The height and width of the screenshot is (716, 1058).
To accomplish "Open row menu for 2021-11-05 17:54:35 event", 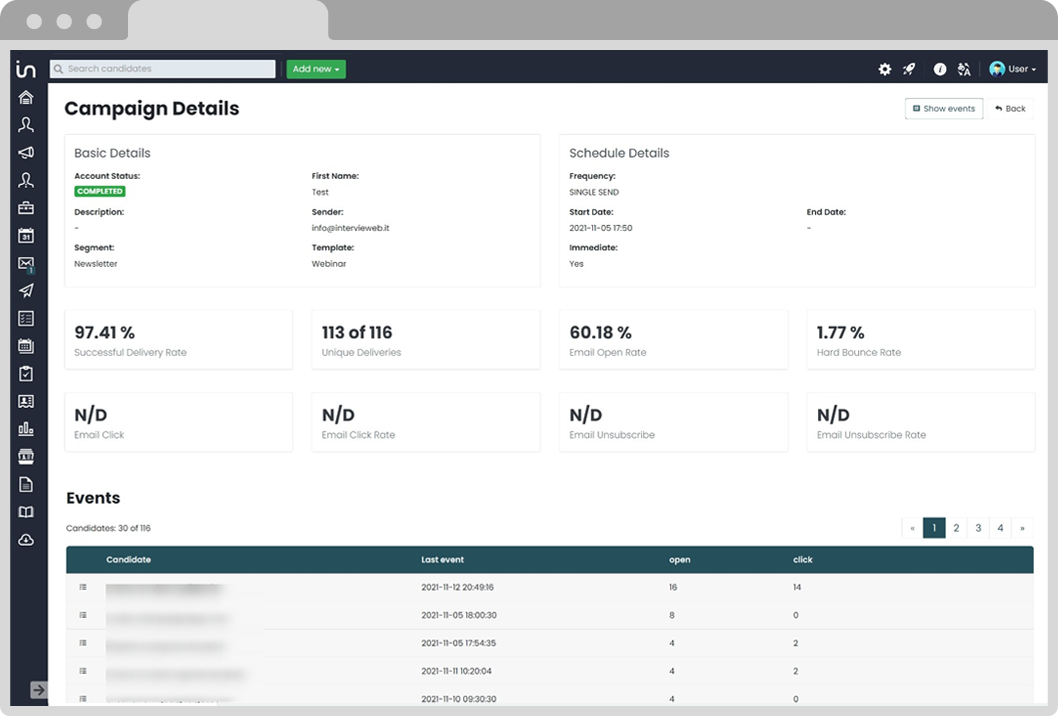I will (x=83, y=643).
